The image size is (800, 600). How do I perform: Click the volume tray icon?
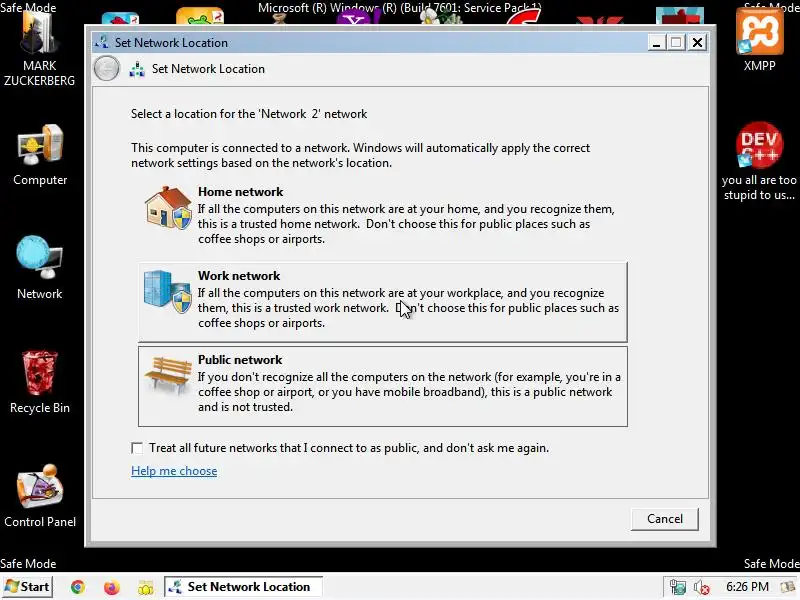click(702, 587)
